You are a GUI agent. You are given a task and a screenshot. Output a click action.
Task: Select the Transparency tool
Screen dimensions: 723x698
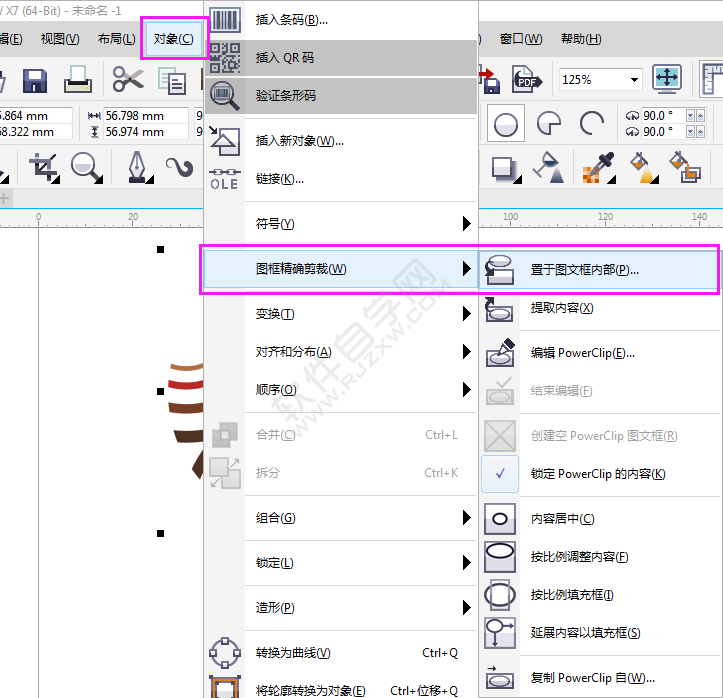[549, 167]
